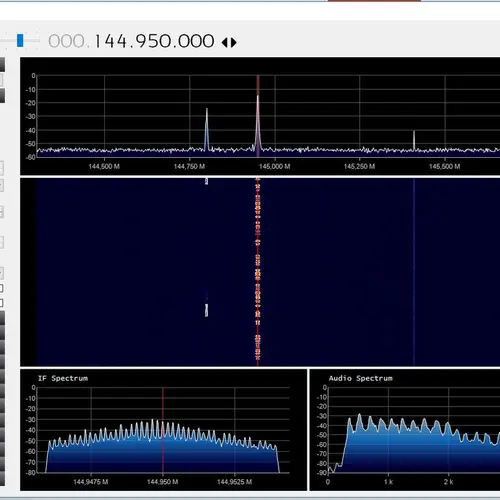Click the 144,9475 M label in IF Spectrum
The height and width of the screenshot is (500, 500).
click(91, 482)
